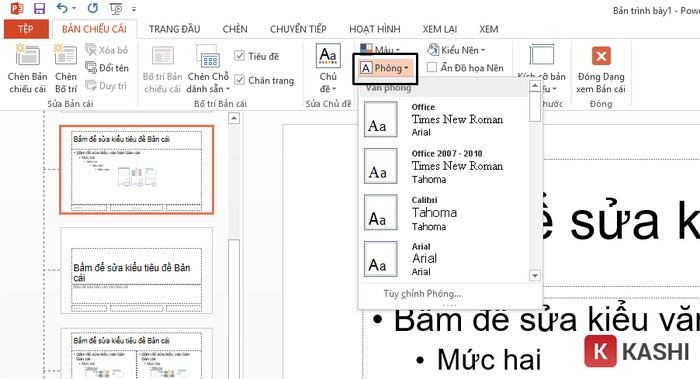
Task: Click Mức hai text on slide
Action: coord(489,359)
